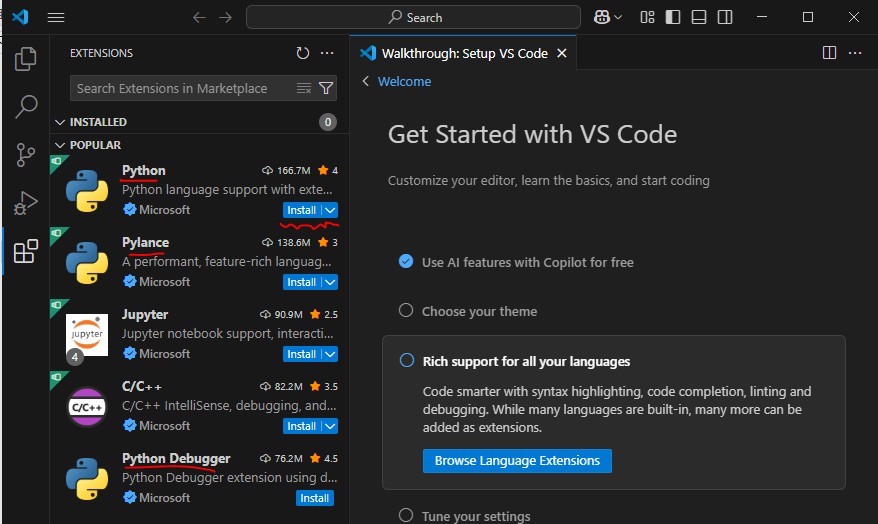Toggle the primary side bar
Viewport: 878px width, 524px height.
pyautogui.click(x=673, y=17)
